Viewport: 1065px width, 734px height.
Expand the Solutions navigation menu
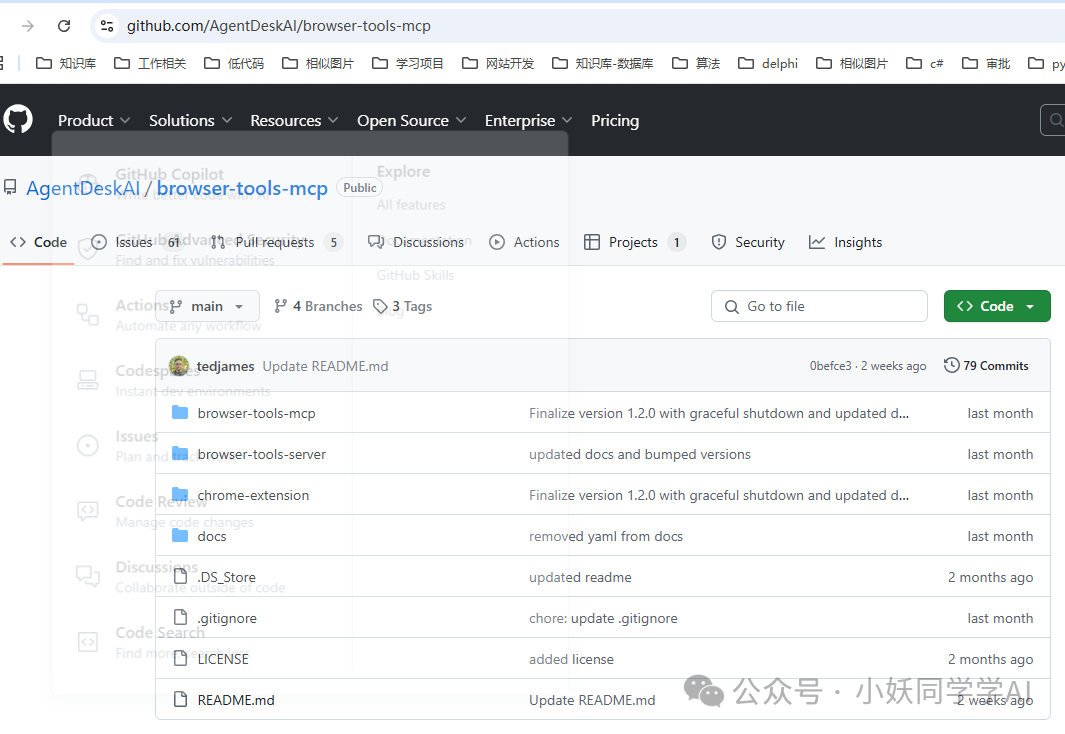click(190, 120)
